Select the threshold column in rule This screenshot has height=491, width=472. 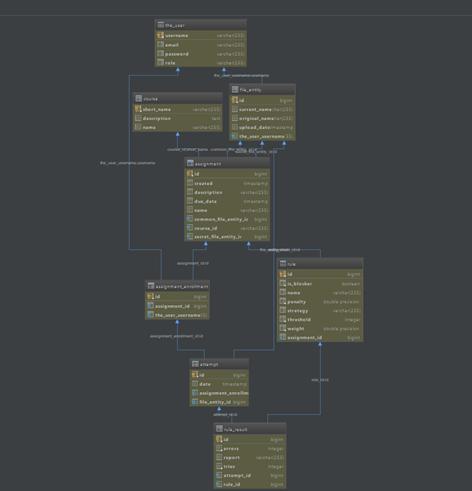320,320
